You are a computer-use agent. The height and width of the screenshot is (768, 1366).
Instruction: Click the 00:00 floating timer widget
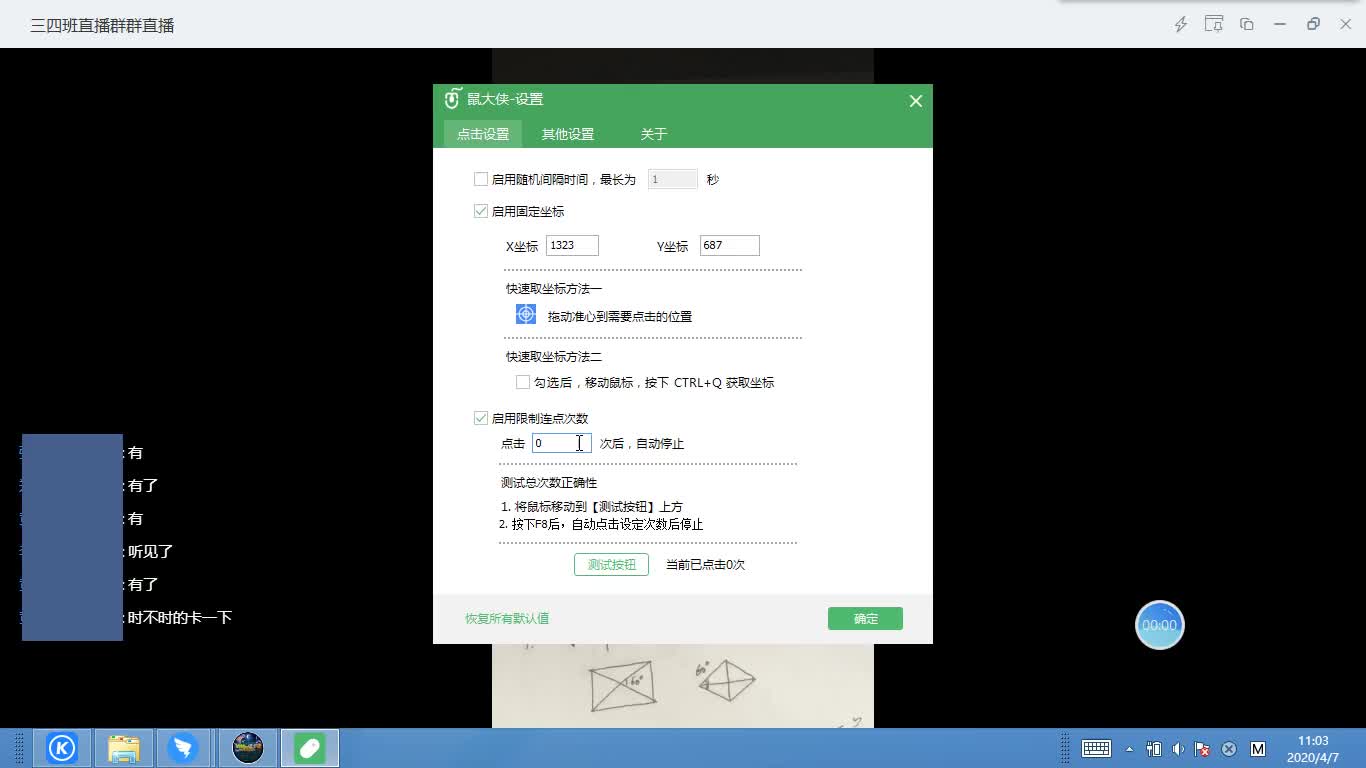click(1159, 624)
